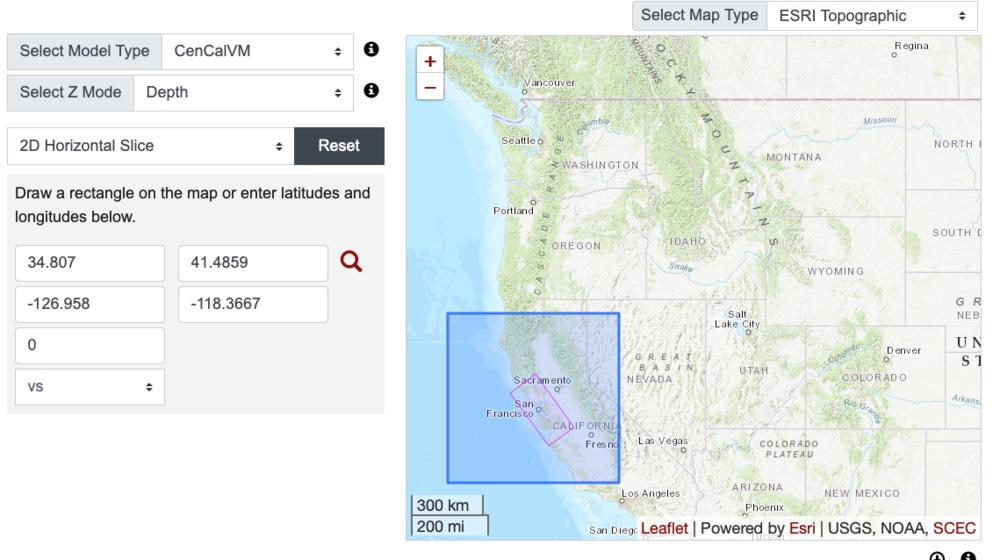Click the red magnifier search icon
Viewport: 1000px width, 560px height.
coord(351,262)
